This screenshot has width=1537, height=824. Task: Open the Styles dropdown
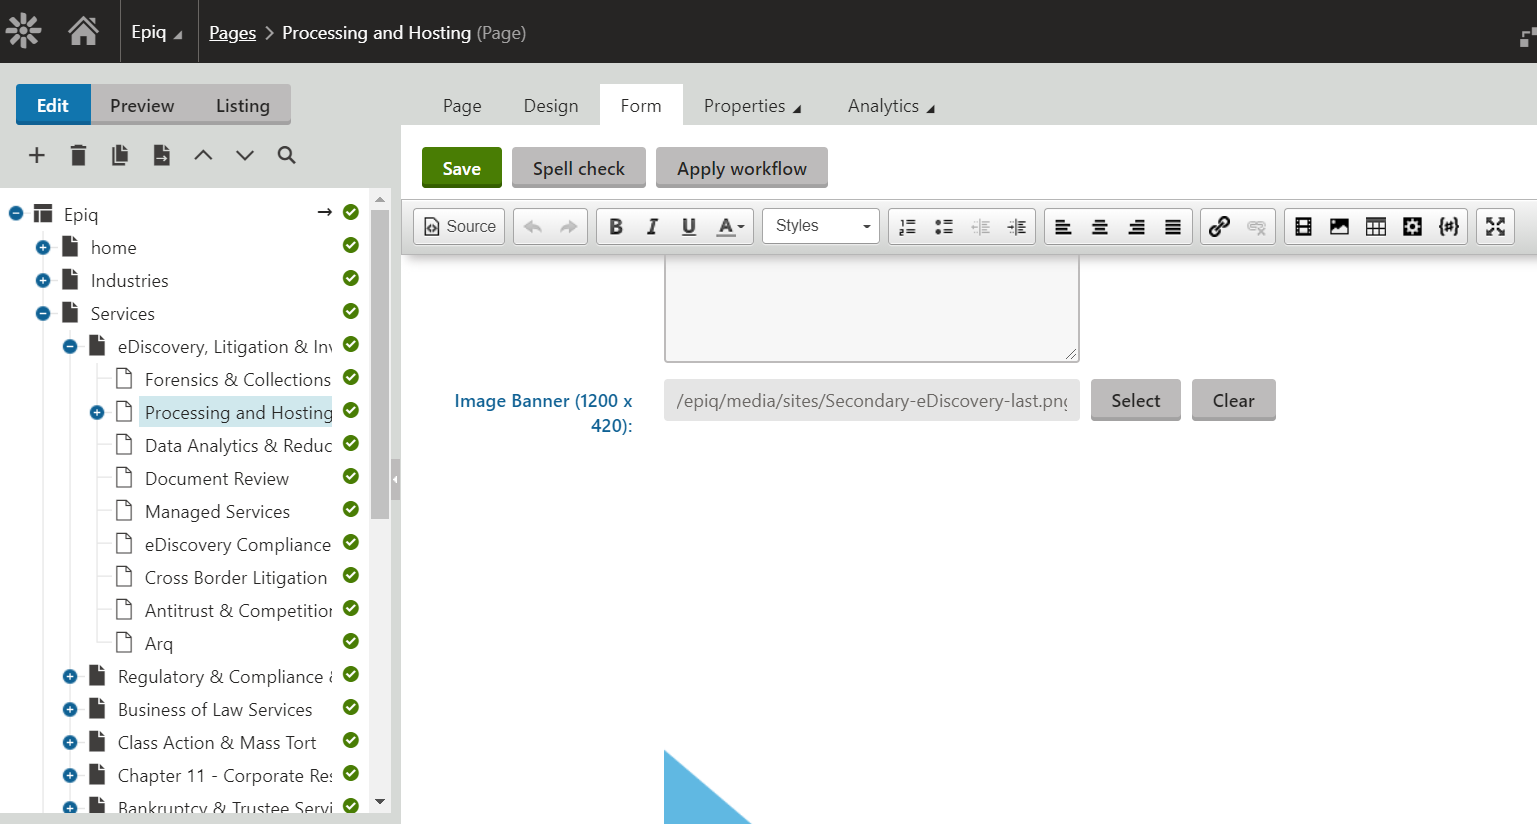coord(821,227)
